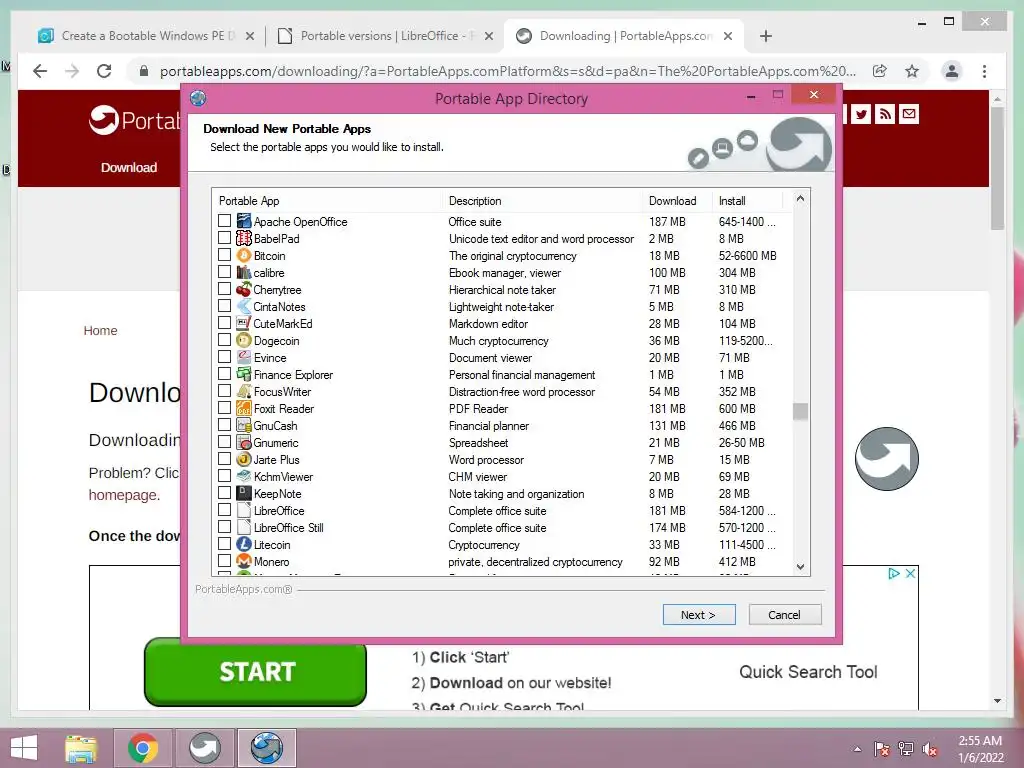The width and height of the screenshot is (1024, 768).
Task: Open the Twitter icon on the PortableApps page
Action: pyautogui.click(x=861, y=114)
